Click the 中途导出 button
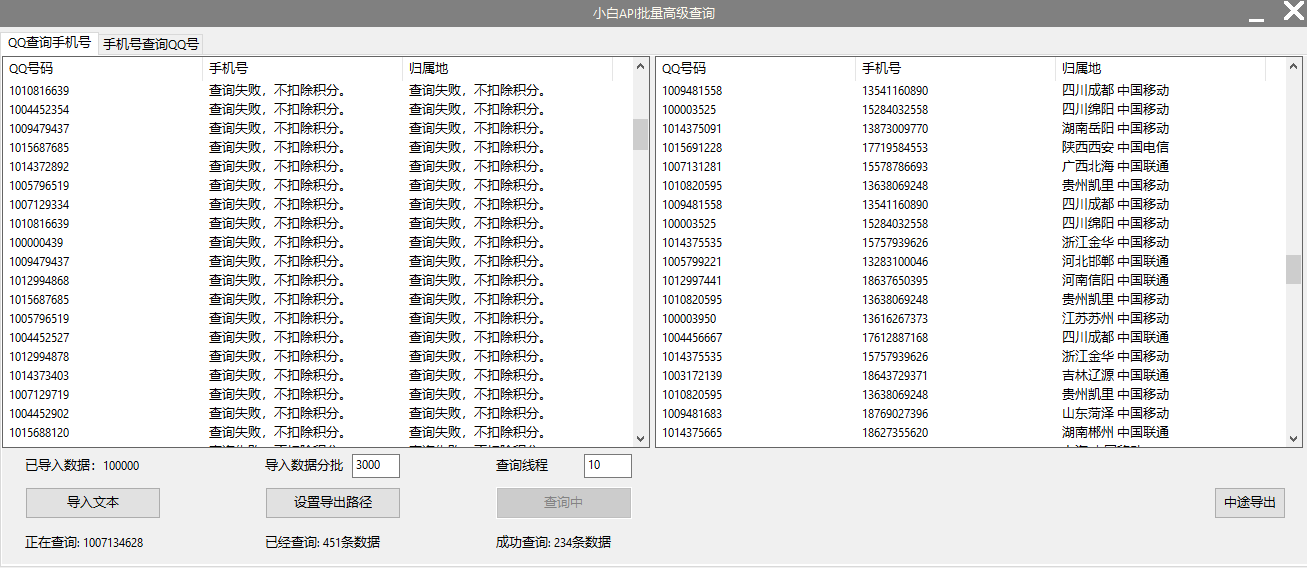1307x568 pixels. (x=1249, y=503)
